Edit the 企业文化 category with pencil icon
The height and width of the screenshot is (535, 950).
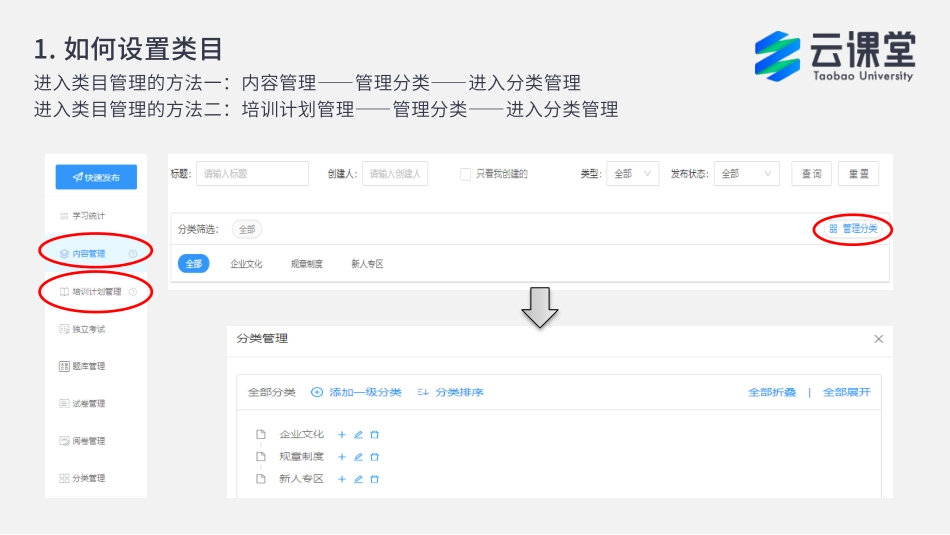[358, 434]
